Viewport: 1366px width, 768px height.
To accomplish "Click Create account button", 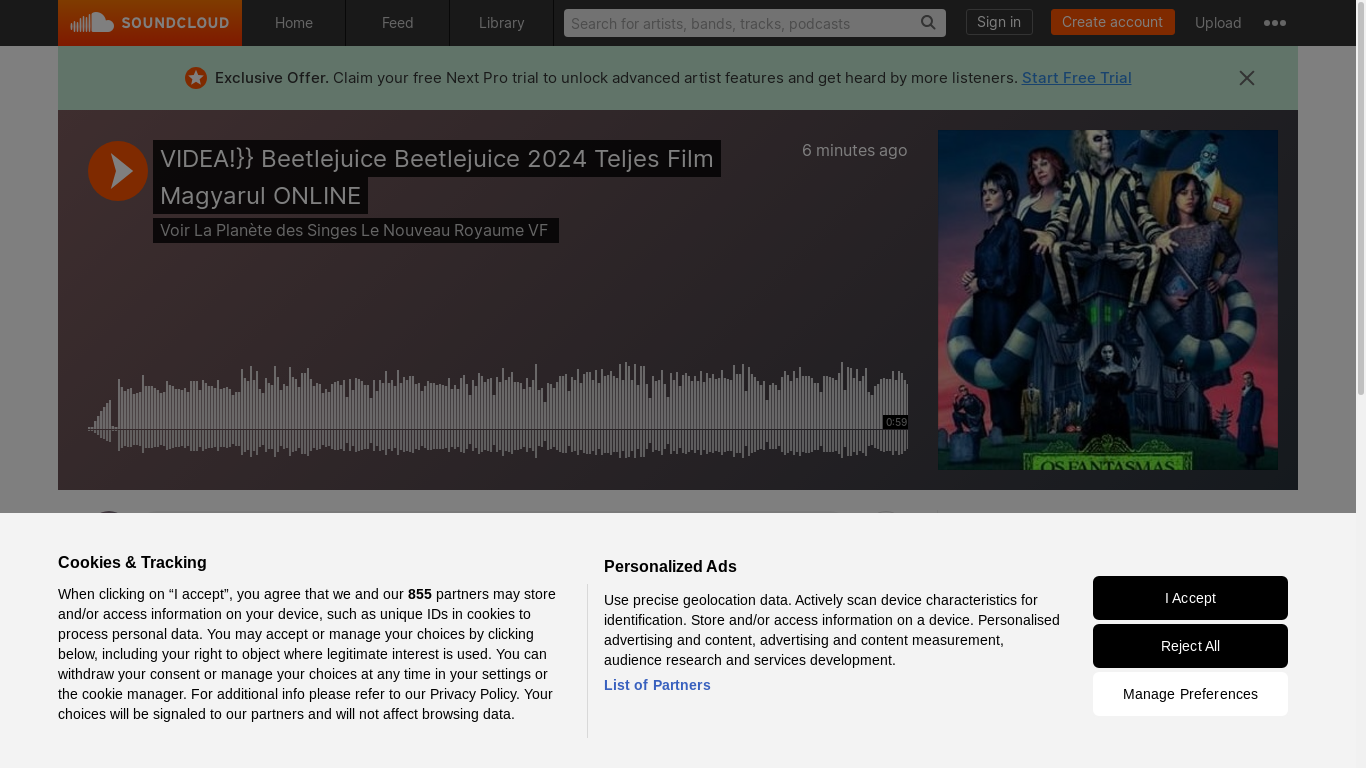I will pos(1112,22).
